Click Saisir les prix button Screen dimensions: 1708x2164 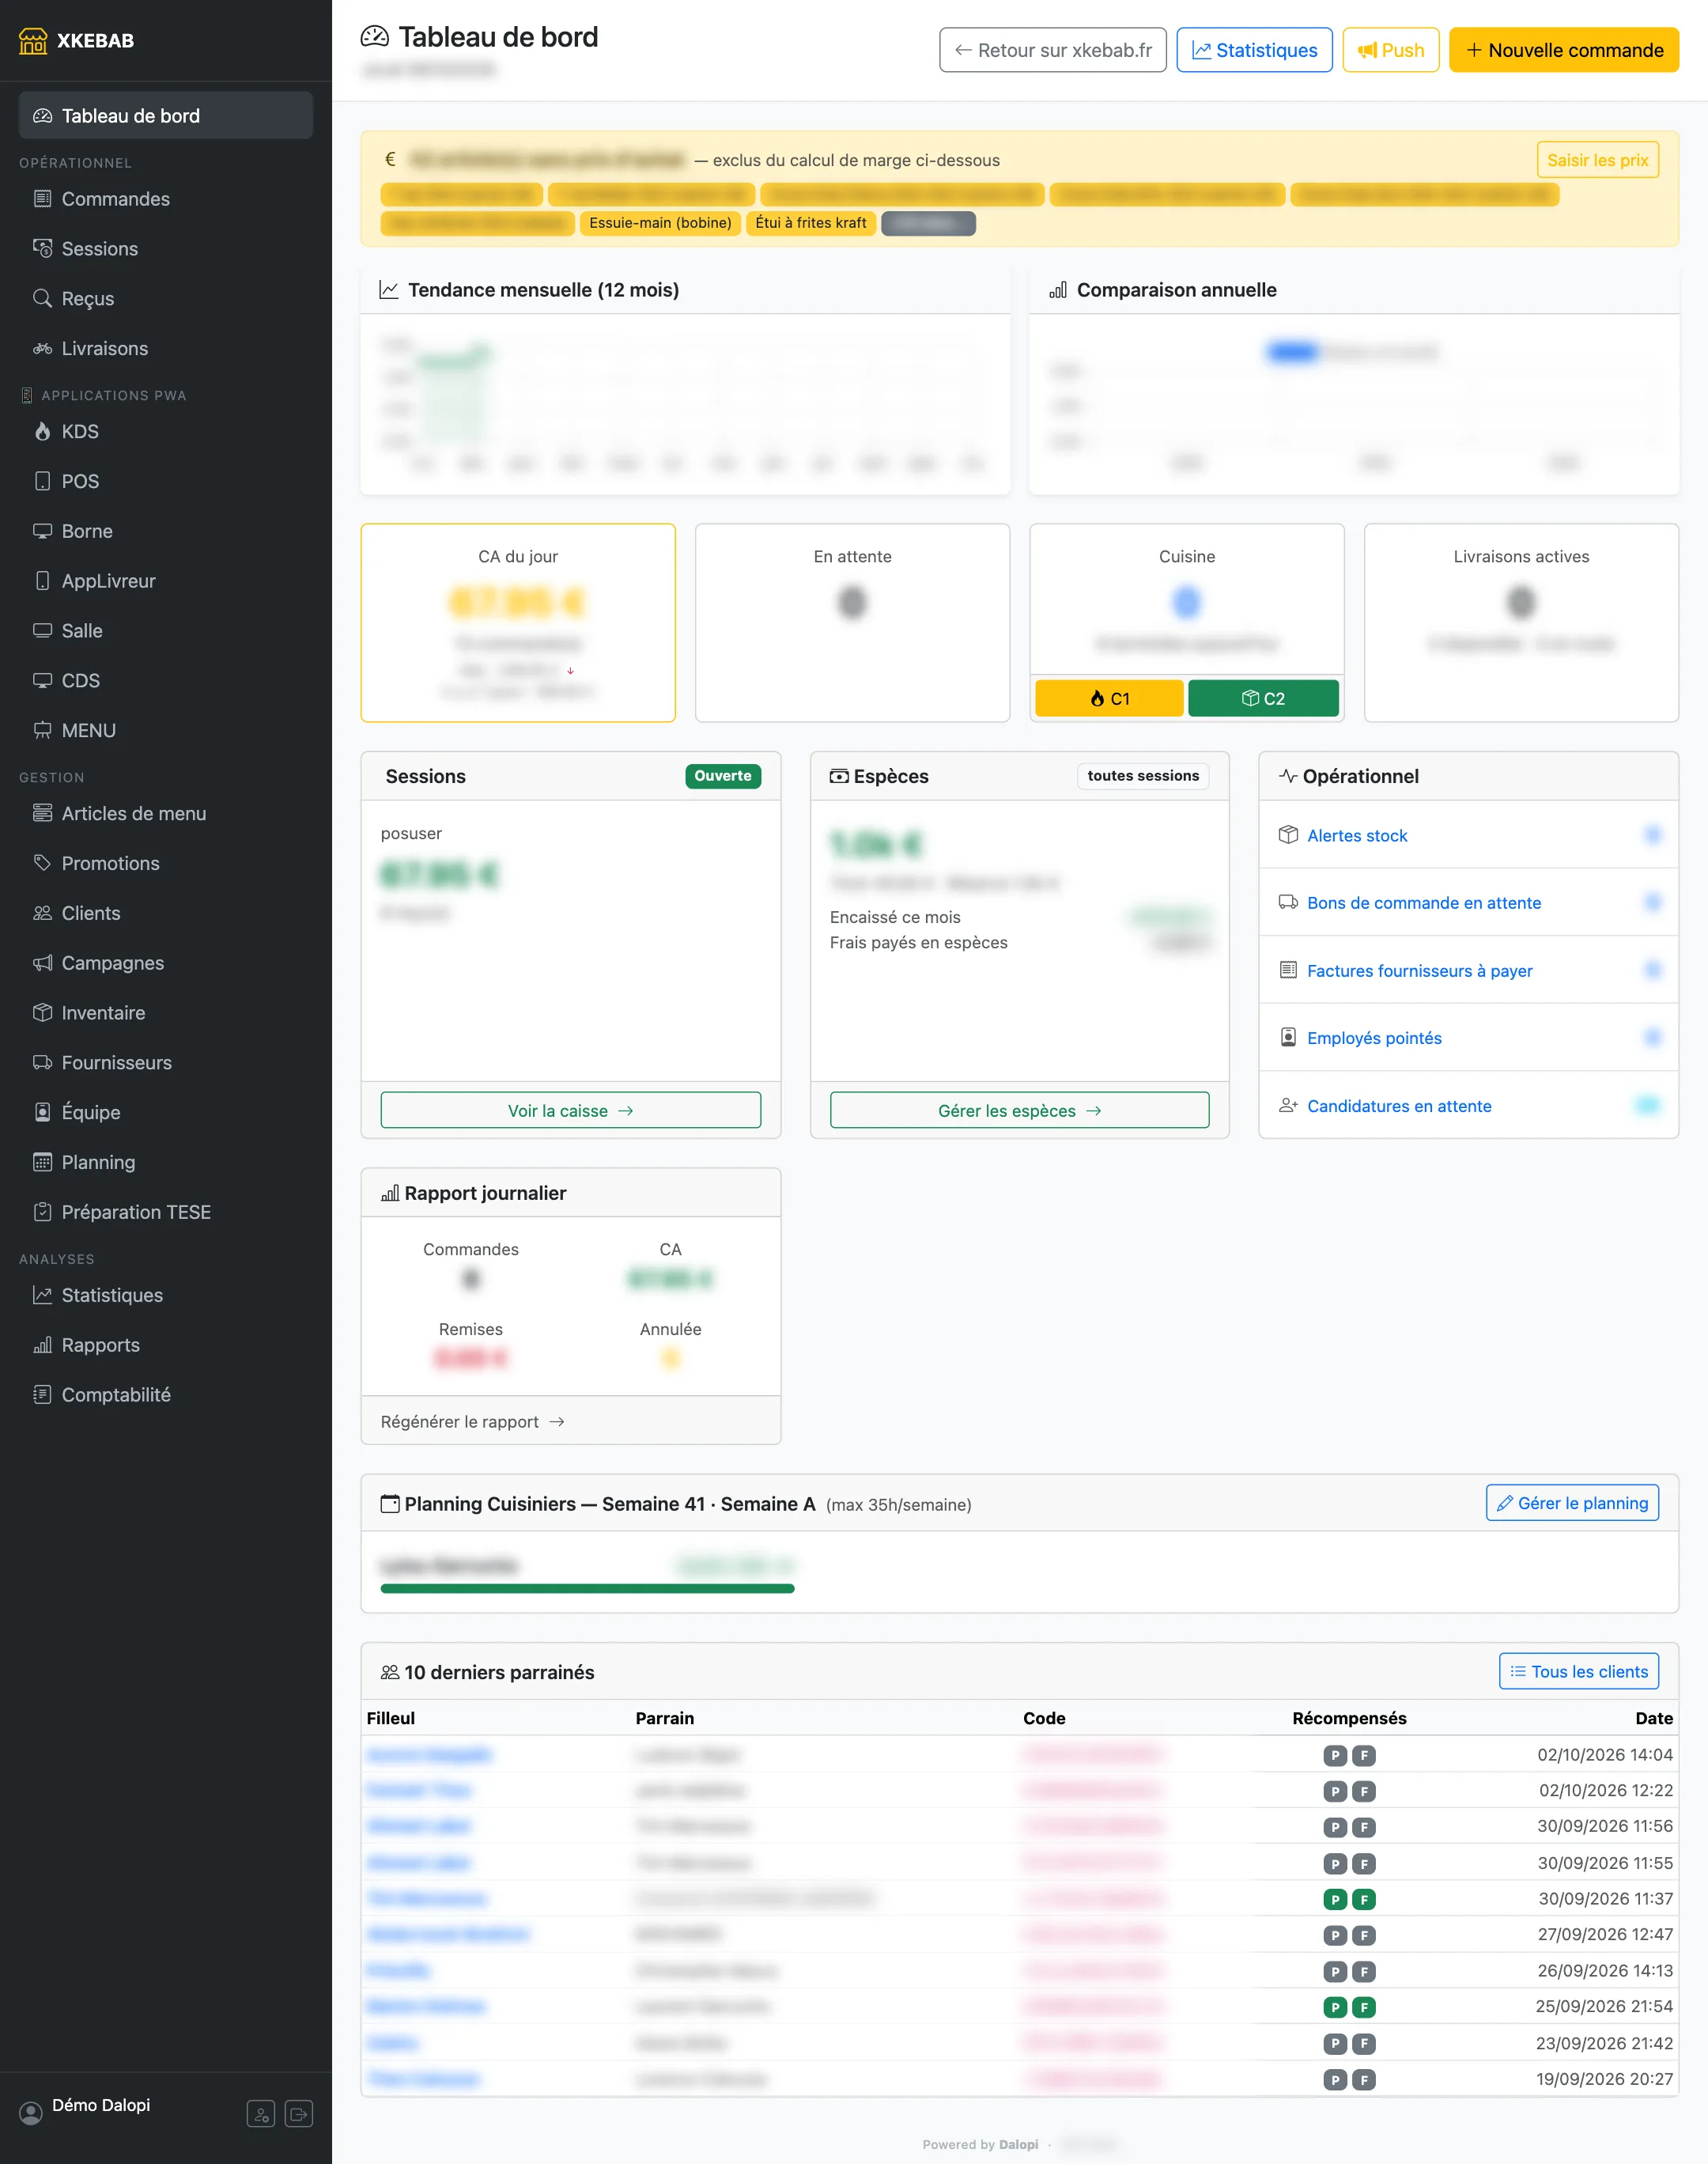coord(1597,160)
